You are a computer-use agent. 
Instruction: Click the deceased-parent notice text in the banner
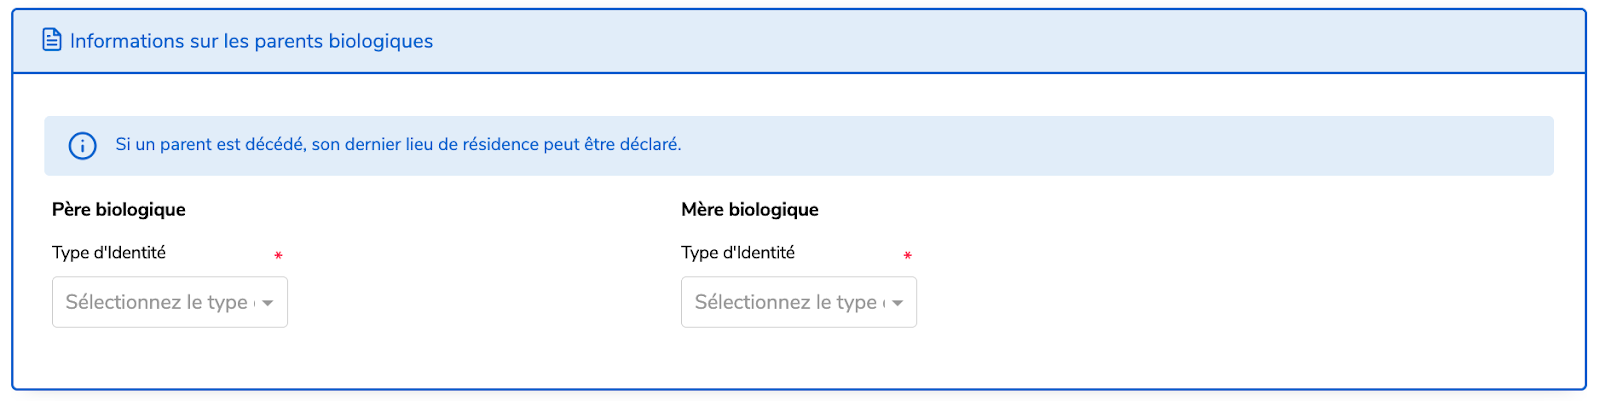click(x=398, y=144)
